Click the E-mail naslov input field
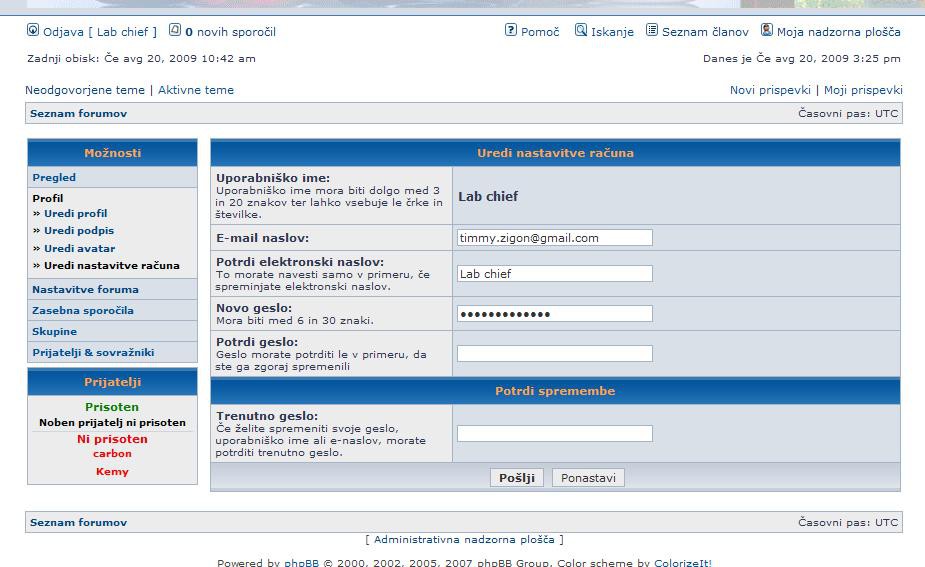The height and width of the screenshot is (567, 925). point(554,238)
